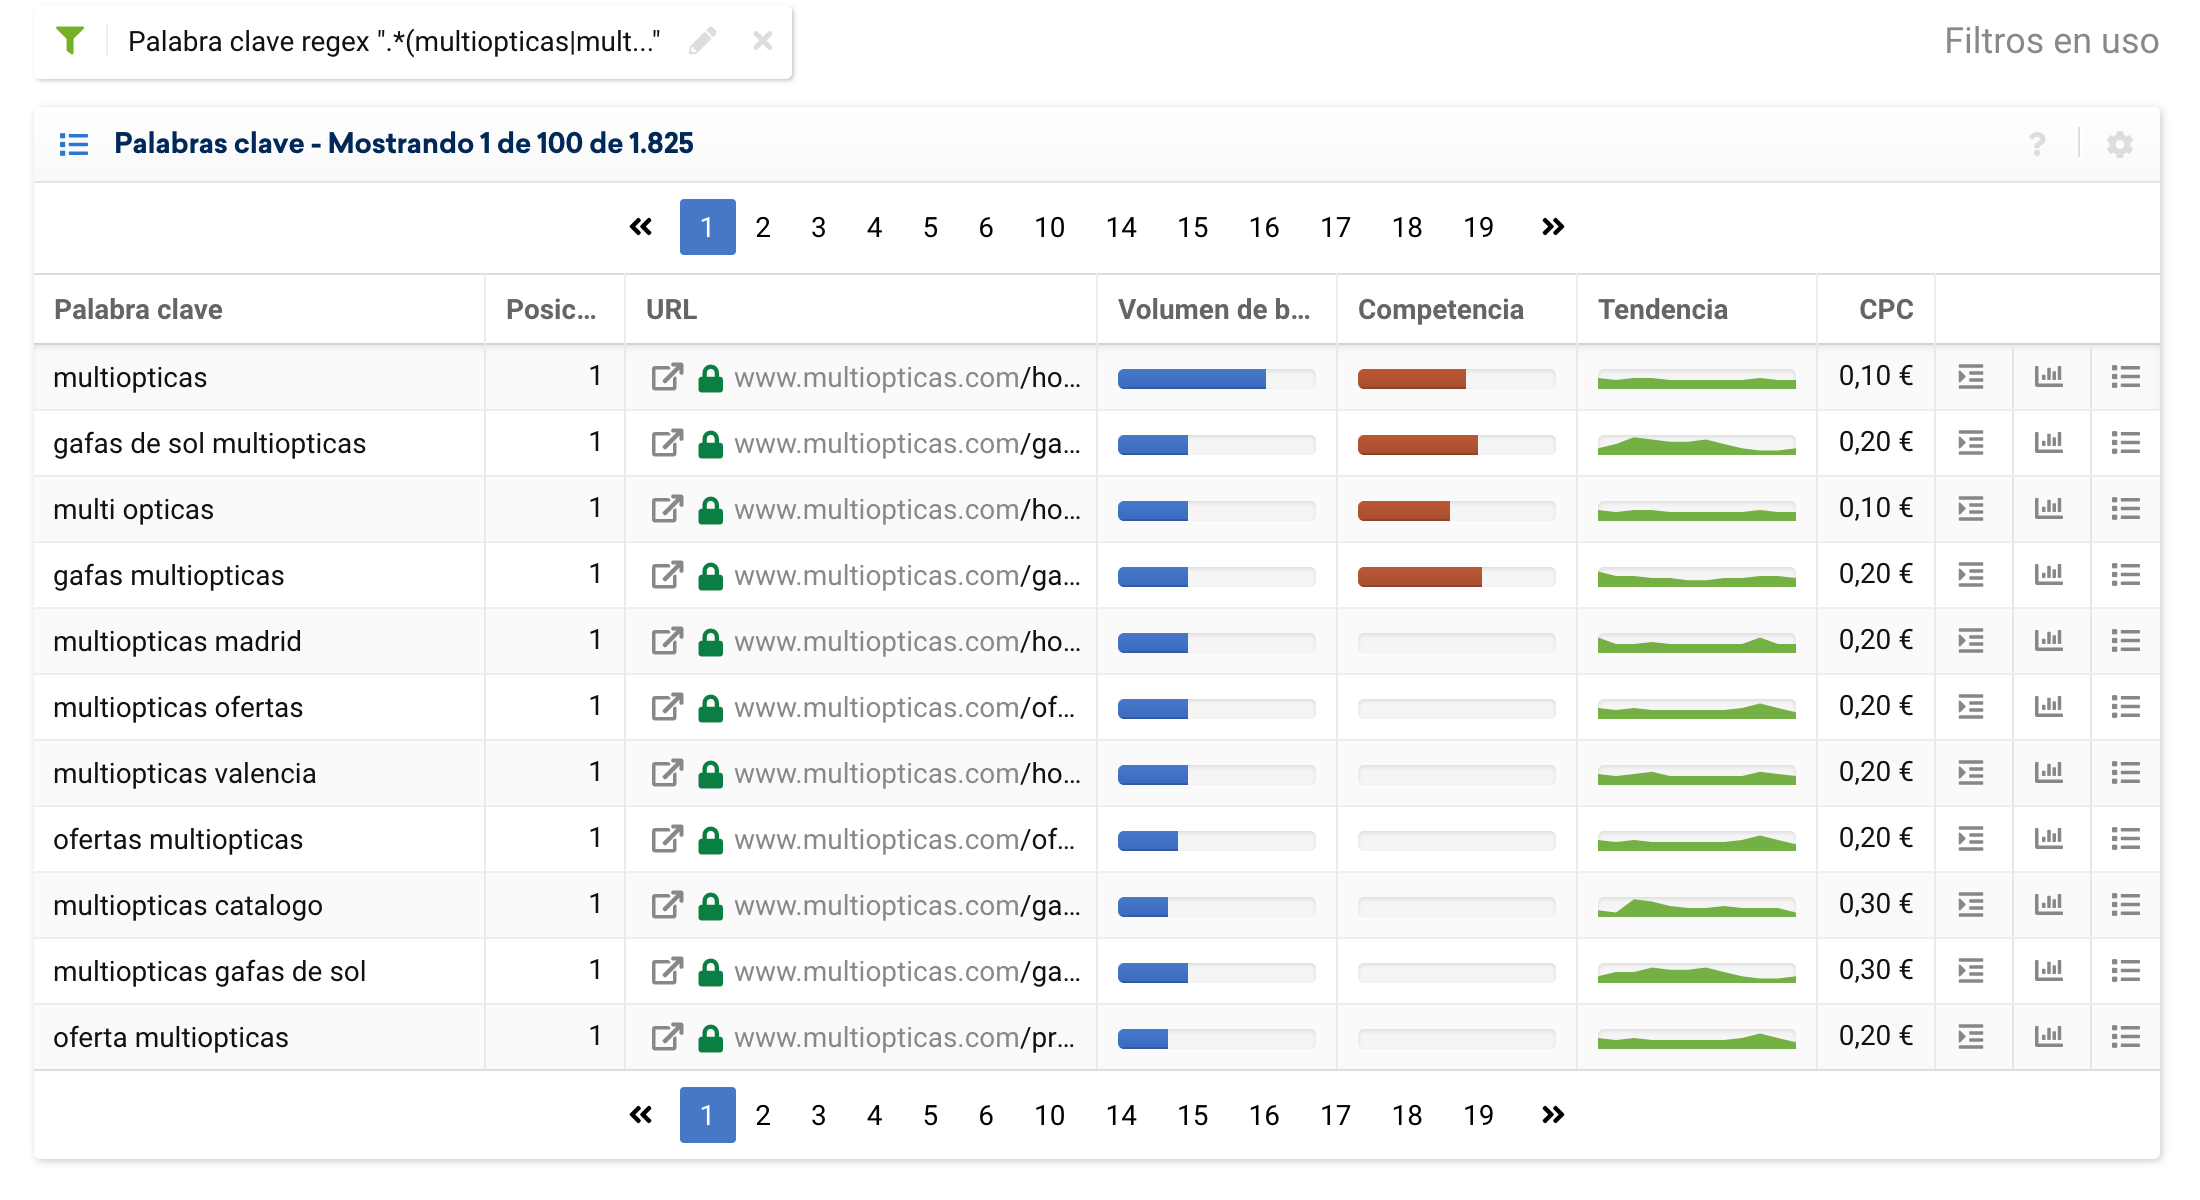
Task: Select keyword 'multiopticas valencia'
Action: tap(184, 774)
